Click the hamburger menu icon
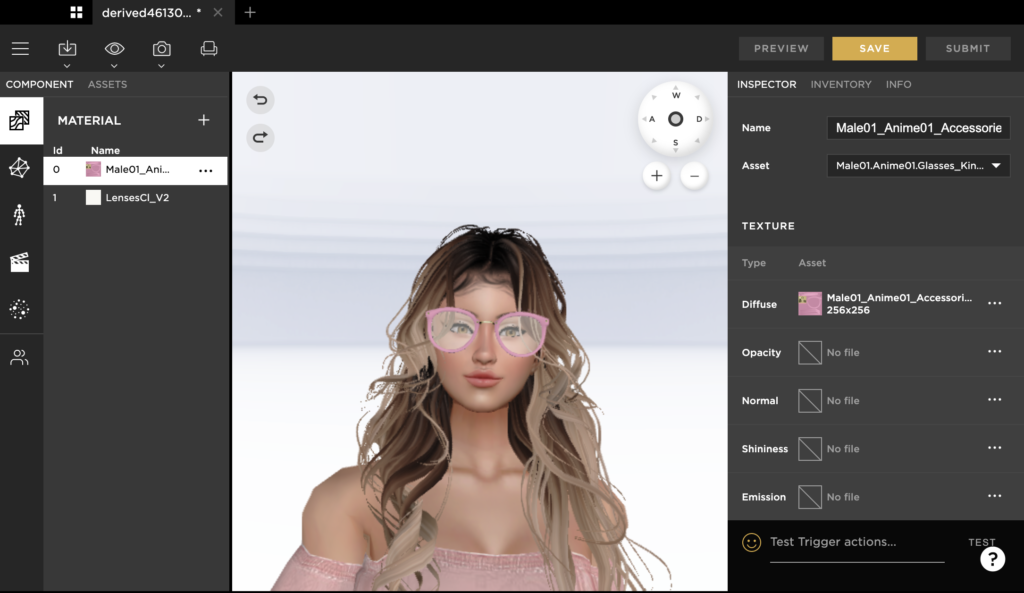1024x593 pixels. point(20,47)
